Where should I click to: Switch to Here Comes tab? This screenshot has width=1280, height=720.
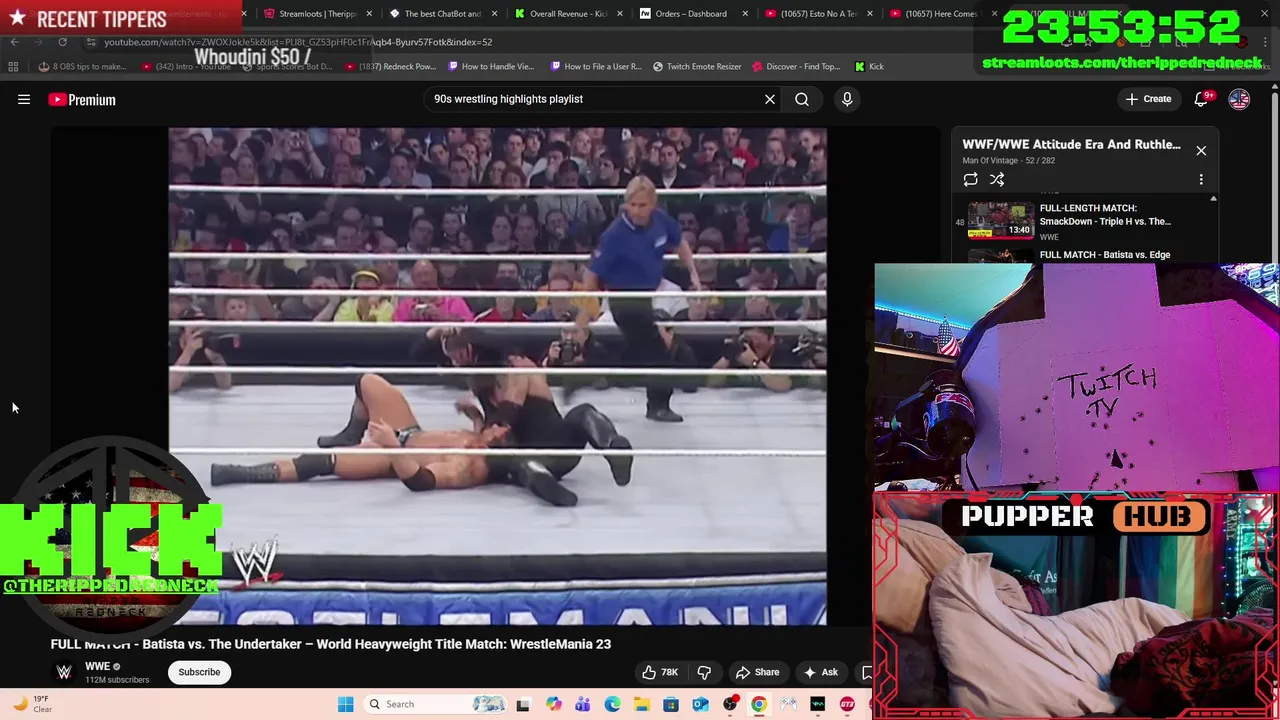pos(940,14)
